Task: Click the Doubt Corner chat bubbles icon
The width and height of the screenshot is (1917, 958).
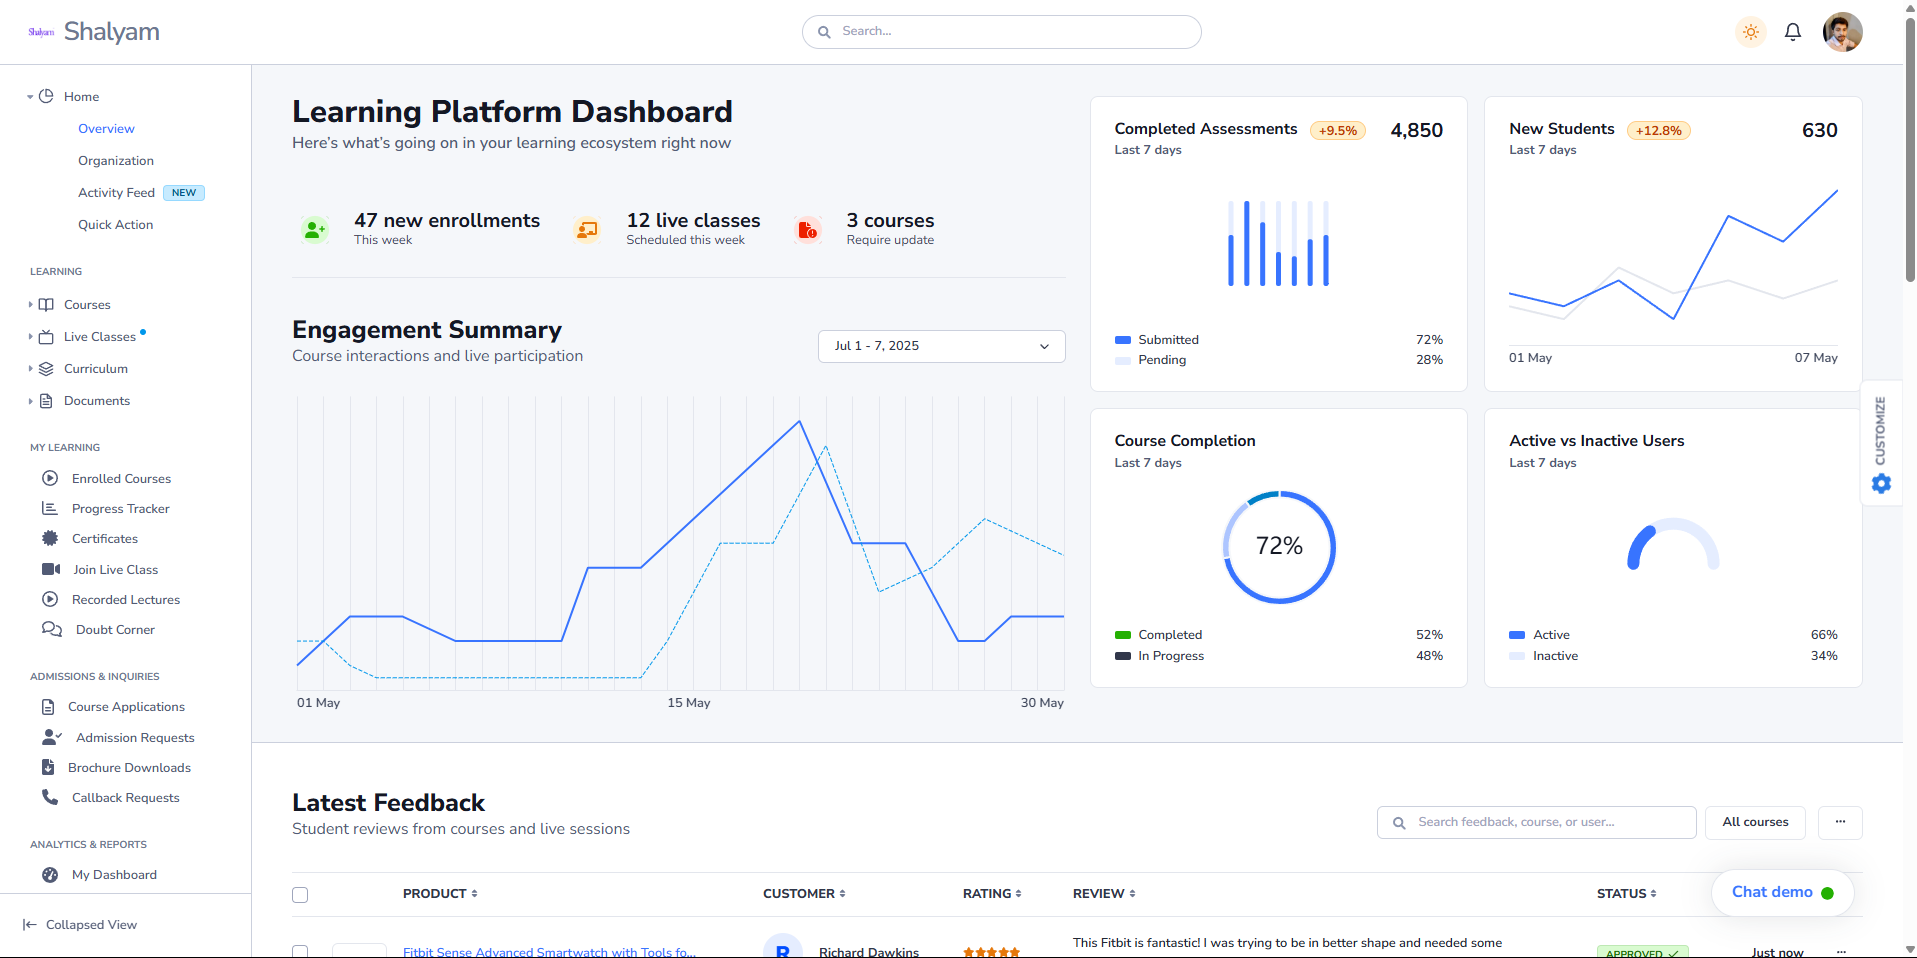Action: [x=52, y=629]
